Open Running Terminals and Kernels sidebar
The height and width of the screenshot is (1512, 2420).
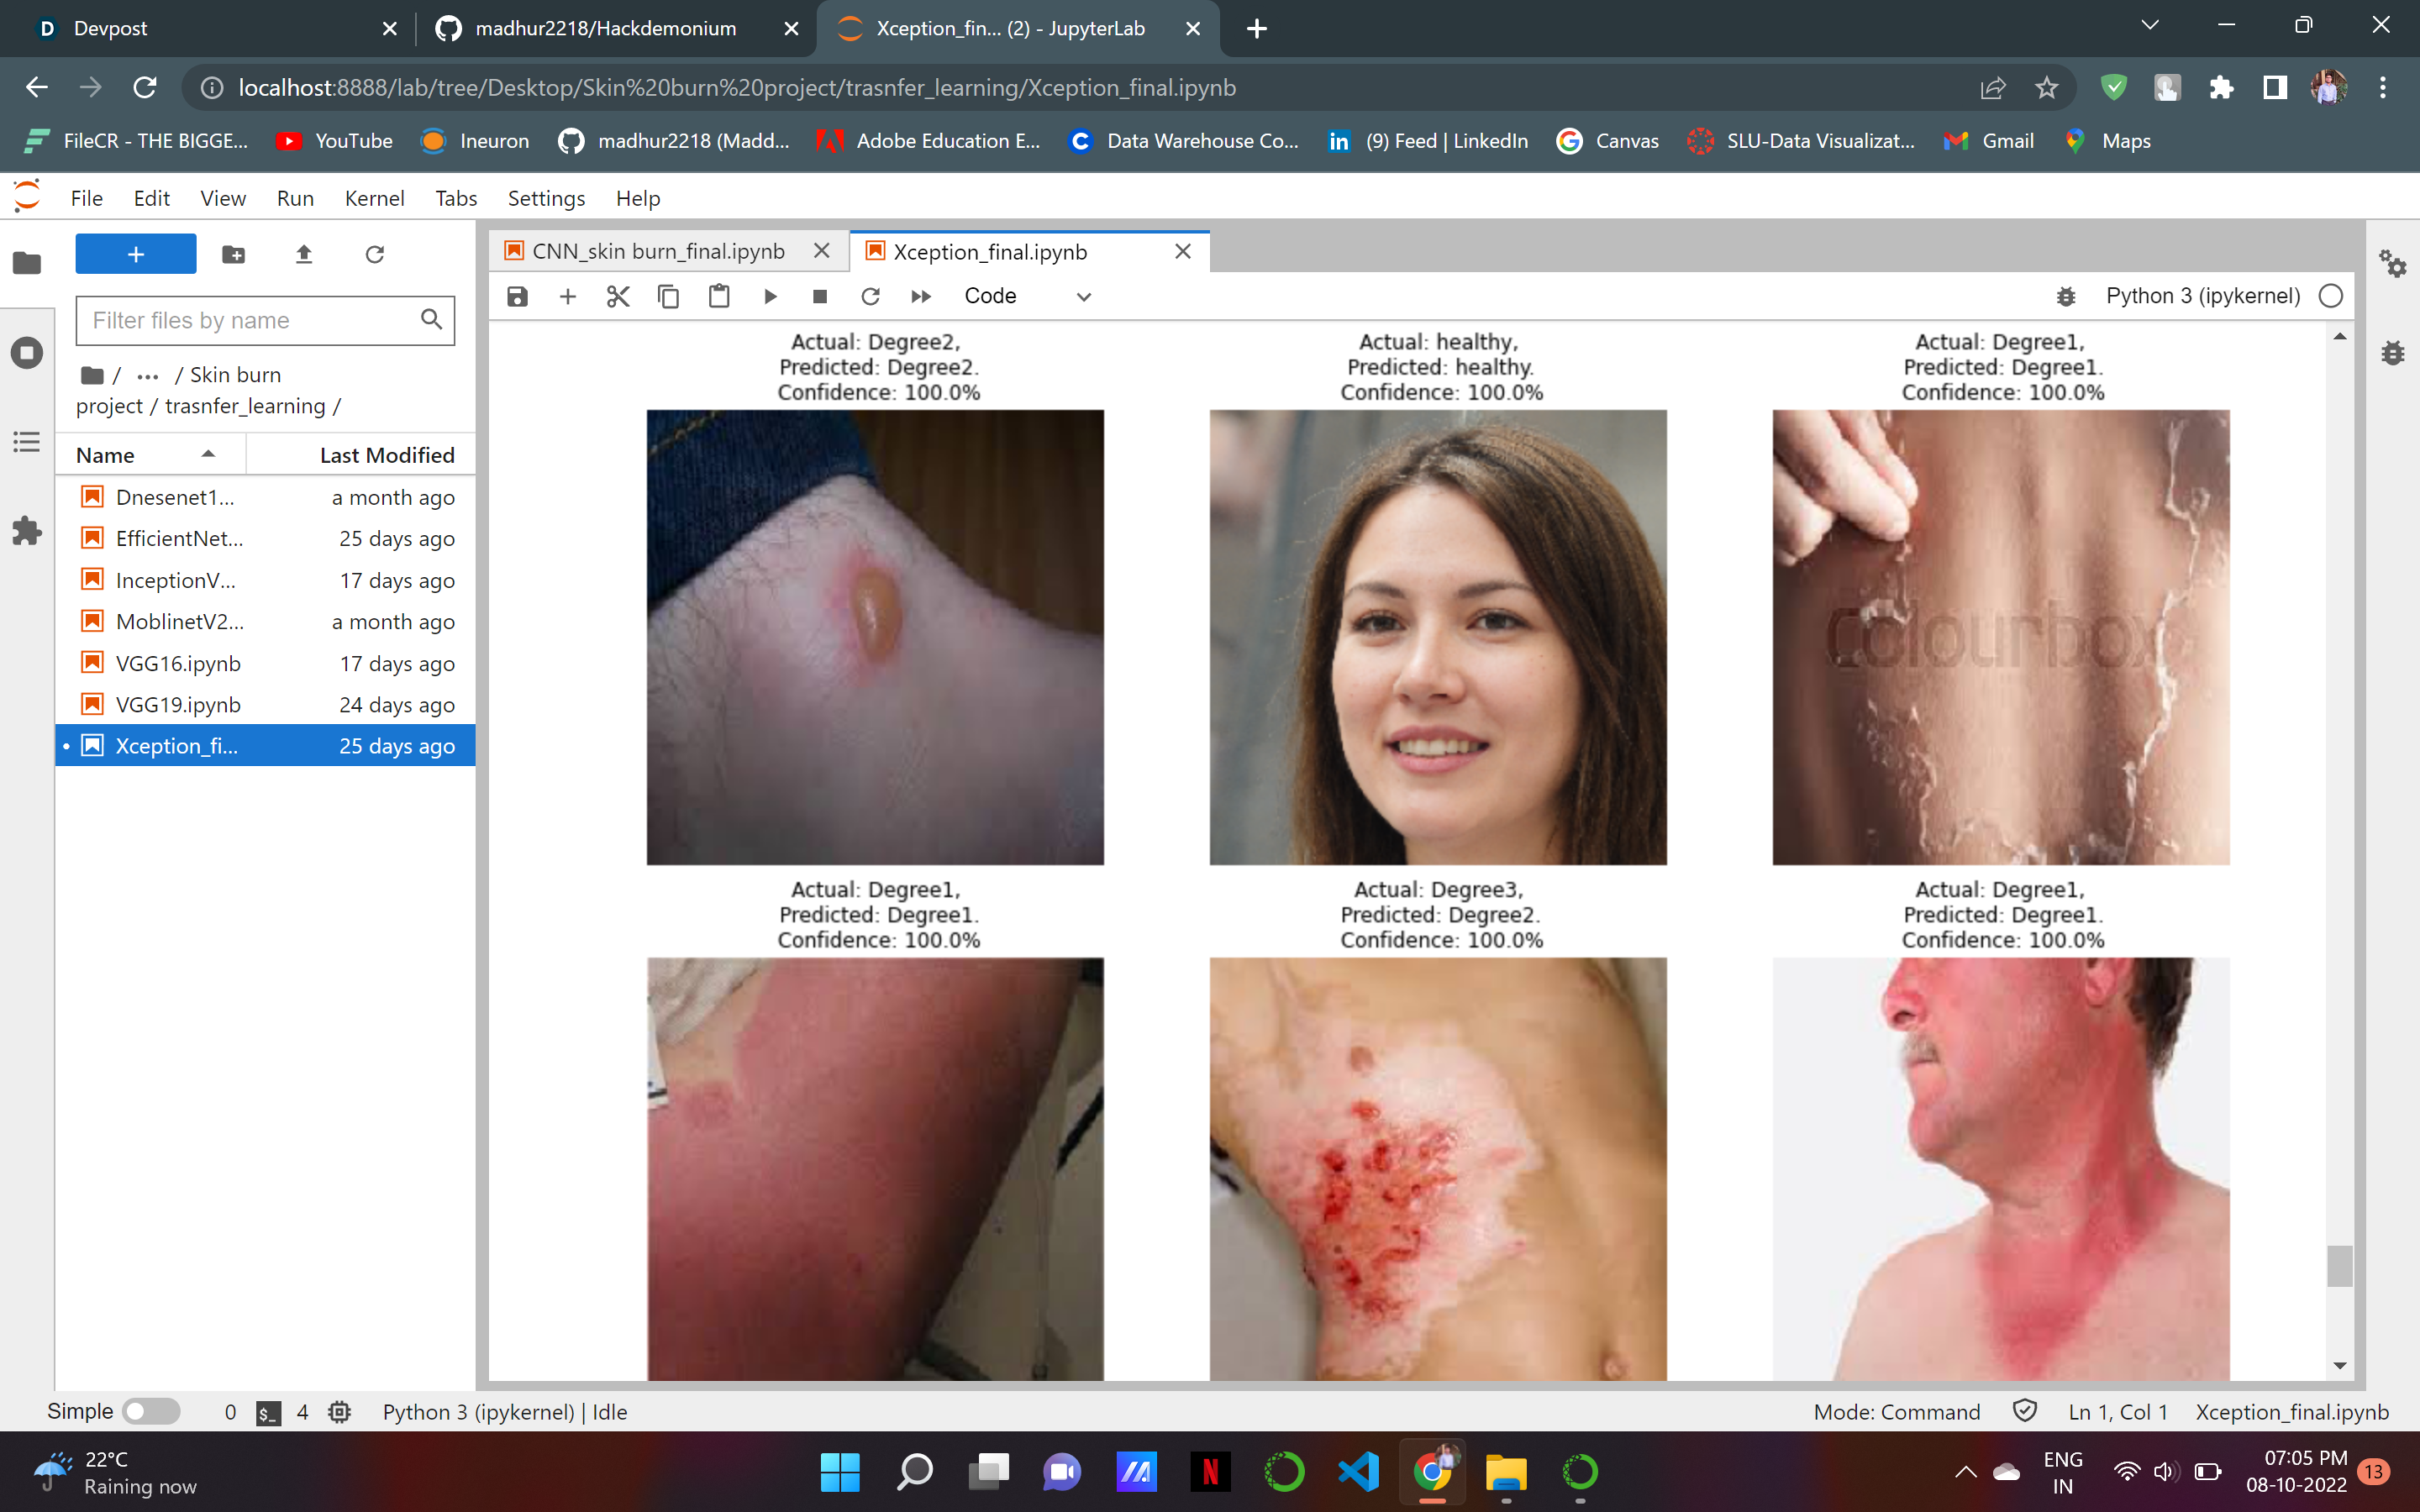click(x=27, y=353)
